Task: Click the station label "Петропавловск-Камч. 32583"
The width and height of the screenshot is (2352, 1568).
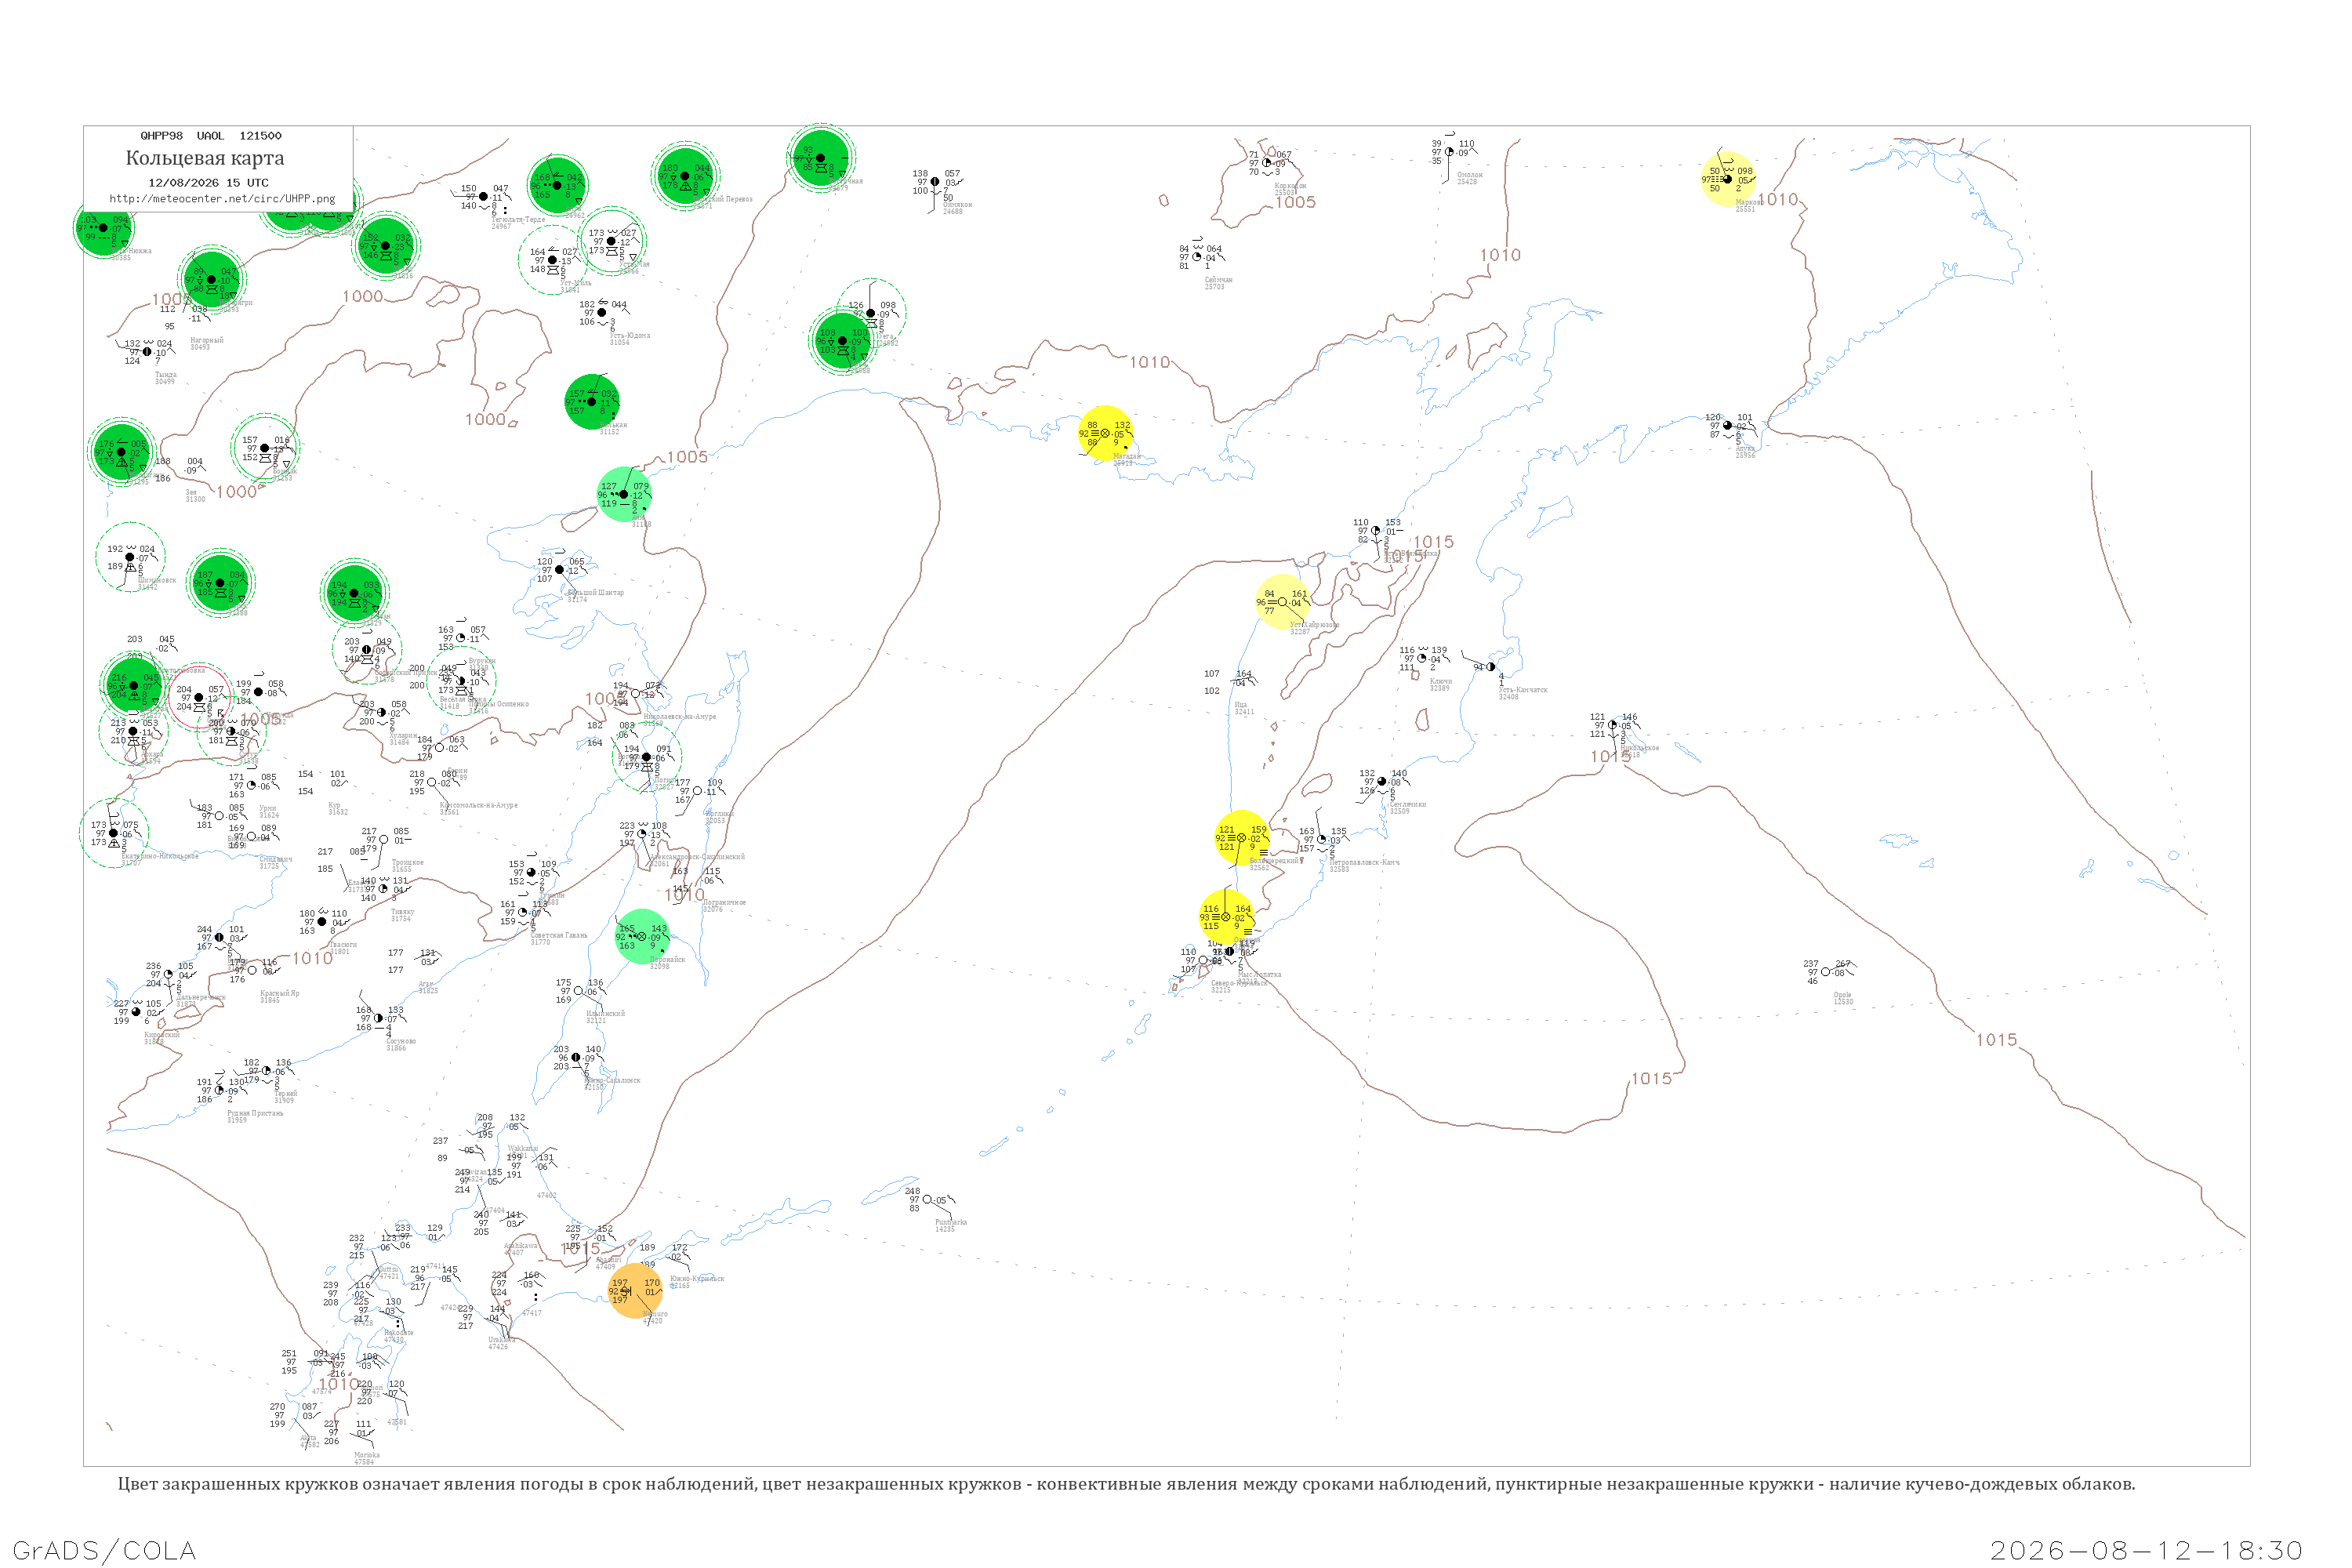Action: tap(1364, 865)
